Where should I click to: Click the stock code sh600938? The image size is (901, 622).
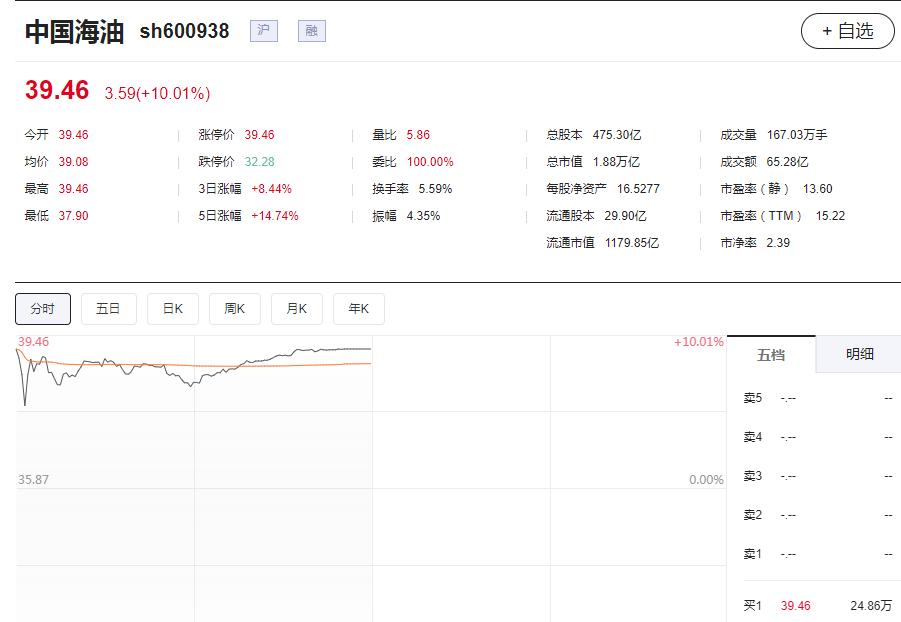(x=184, y=31)
